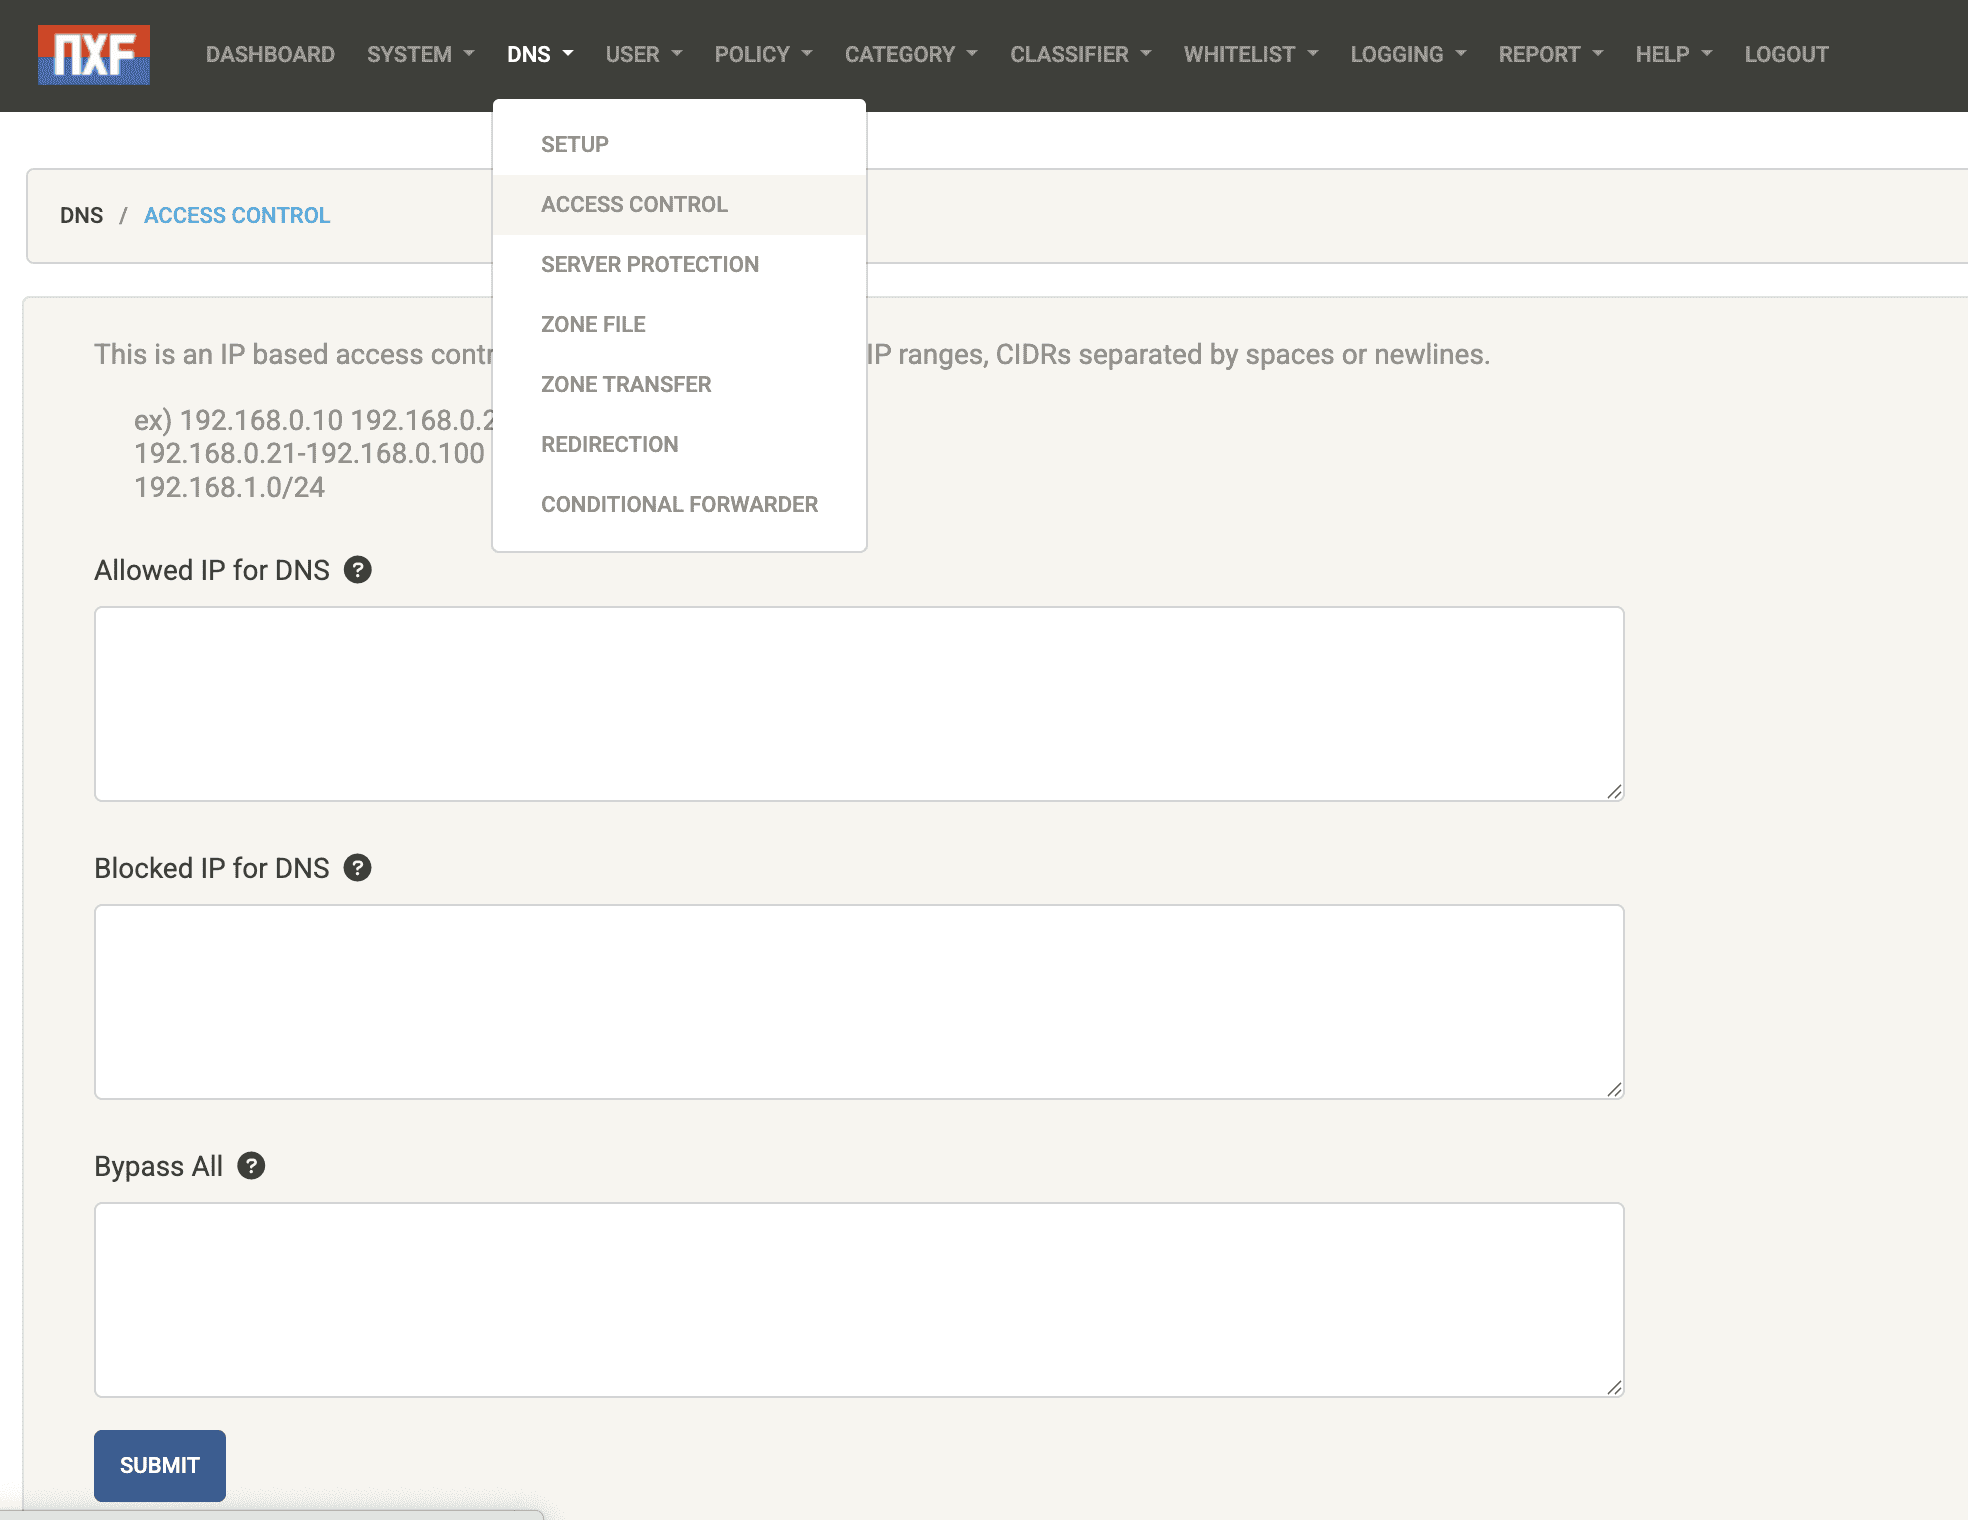Click the ACCESS CONTROL breadcrumb link

[x=237, y=216]
